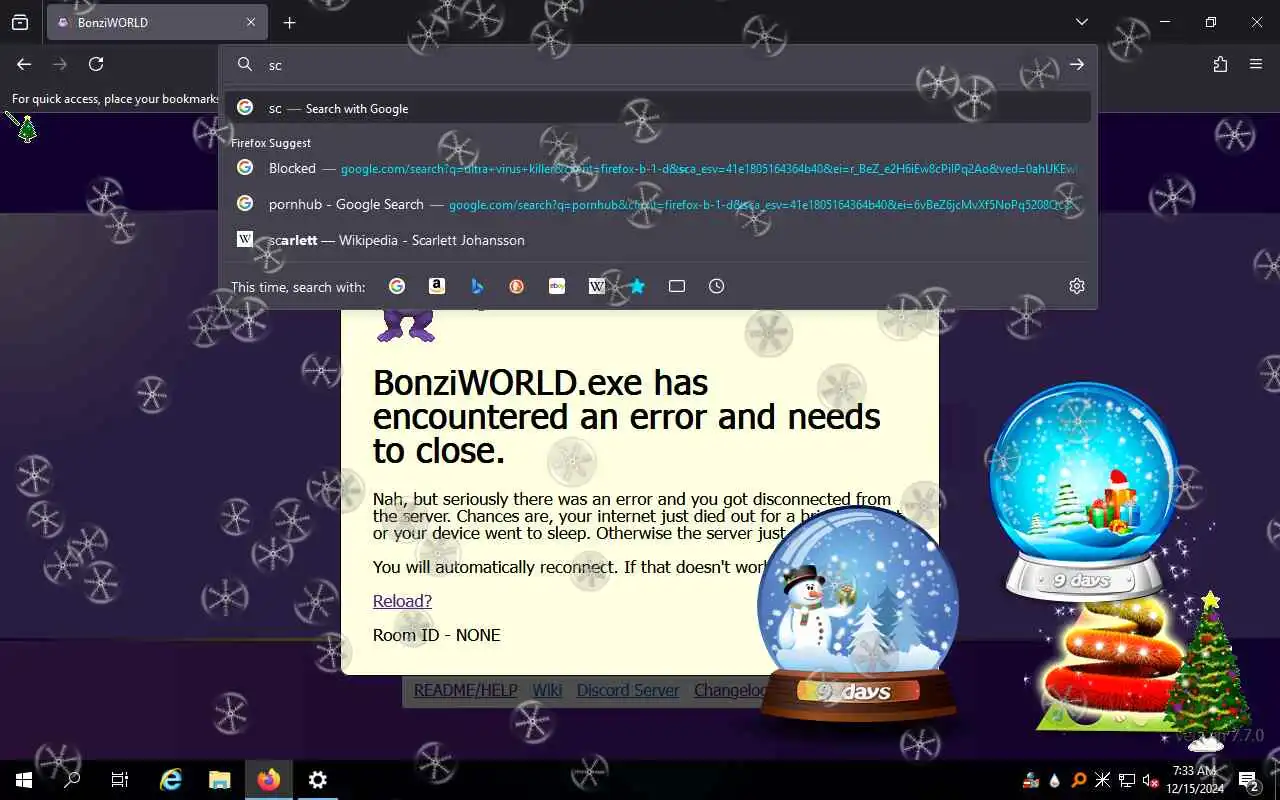Image resolution: width=1280 pixels, height=800 pixels.
Task: Open search settings gear in the address bar dropdown
Action: click(x=1077, y=286)
